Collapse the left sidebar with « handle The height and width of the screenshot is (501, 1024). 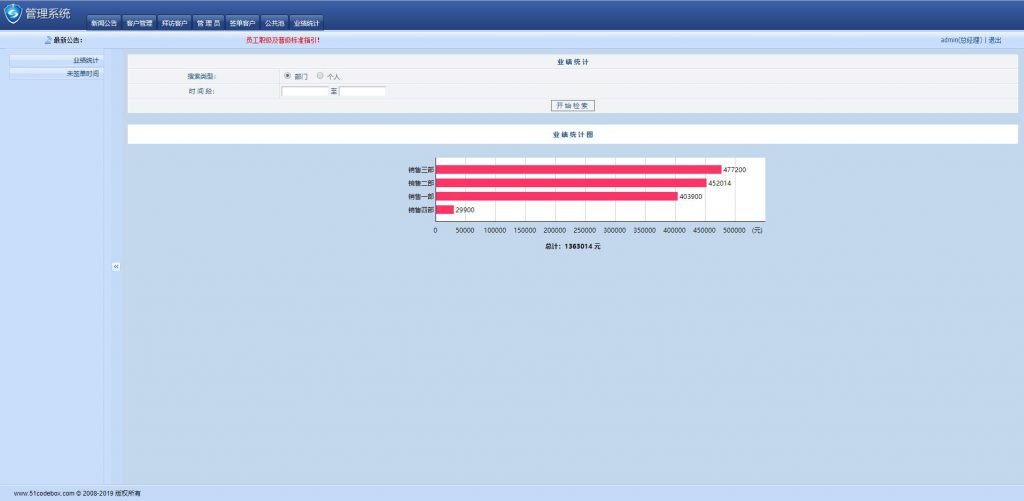116,267
